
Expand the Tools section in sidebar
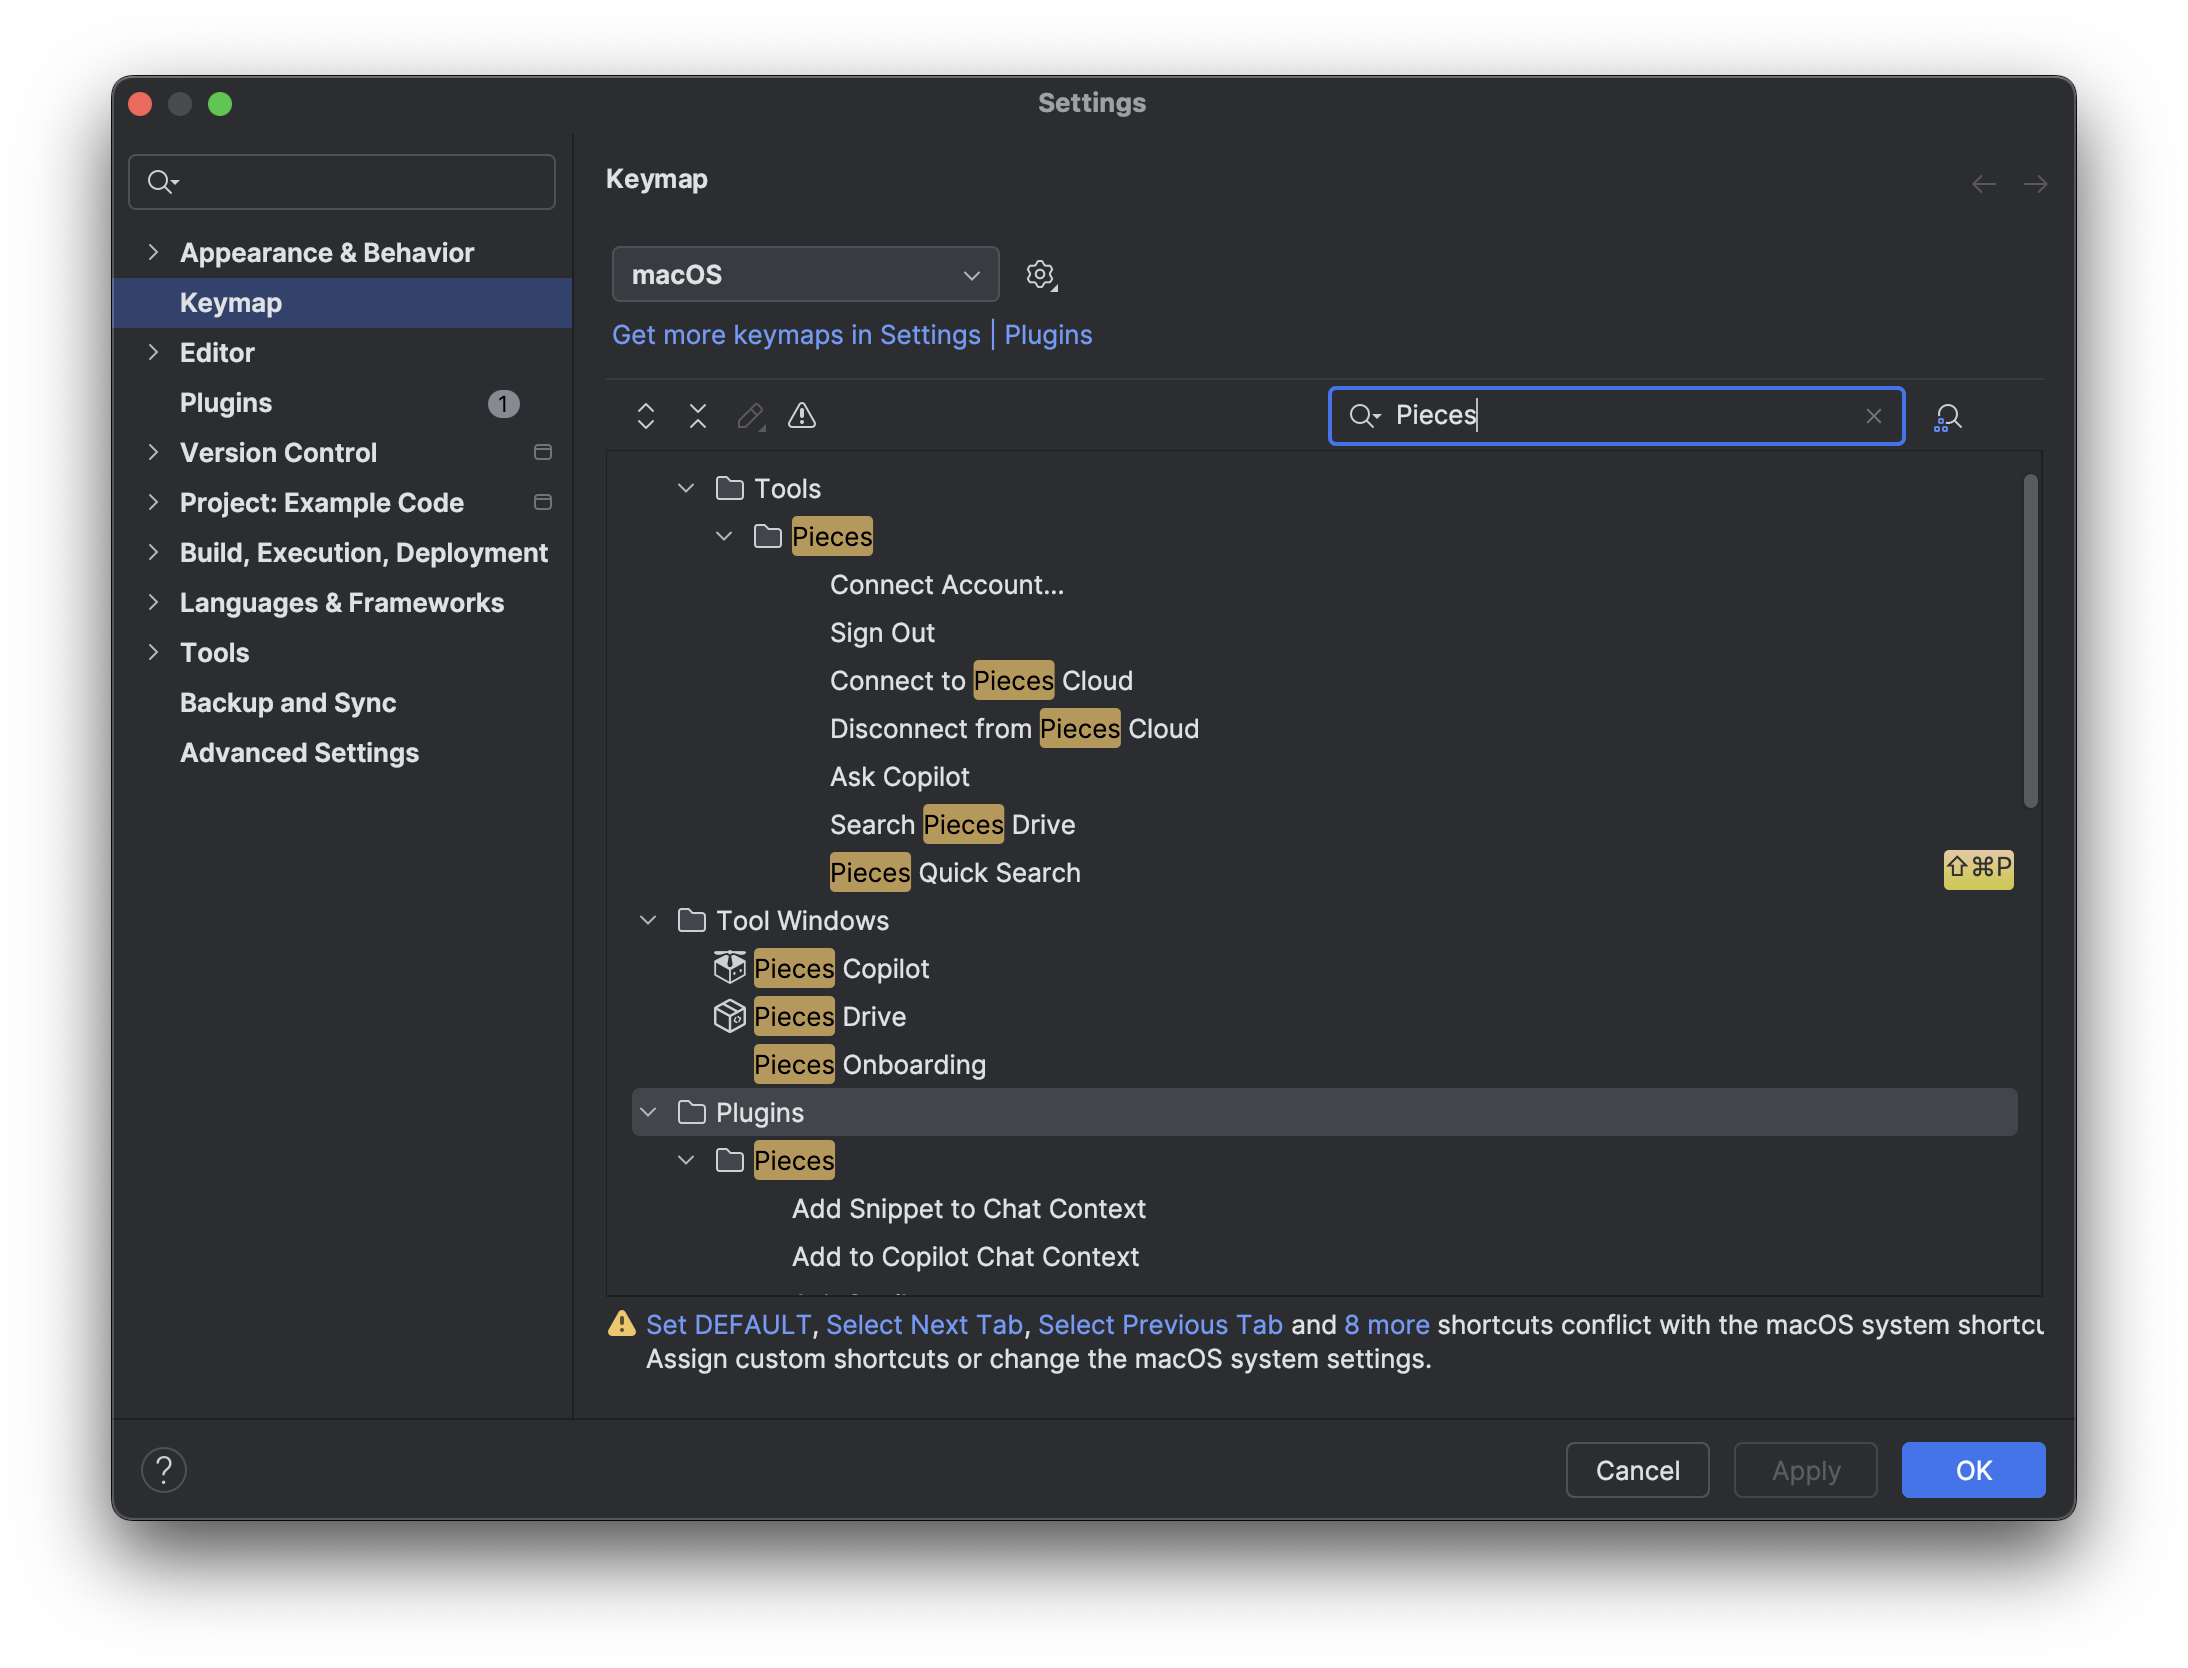[x=153, y=652]
